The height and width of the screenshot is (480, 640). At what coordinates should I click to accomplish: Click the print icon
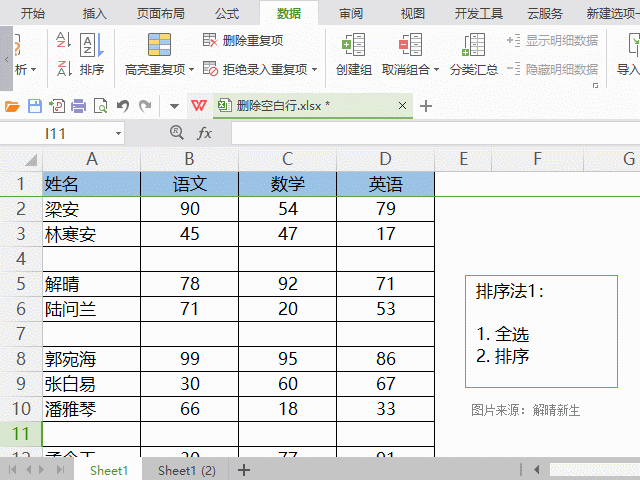pyautogui.click(x=78, y=107)
